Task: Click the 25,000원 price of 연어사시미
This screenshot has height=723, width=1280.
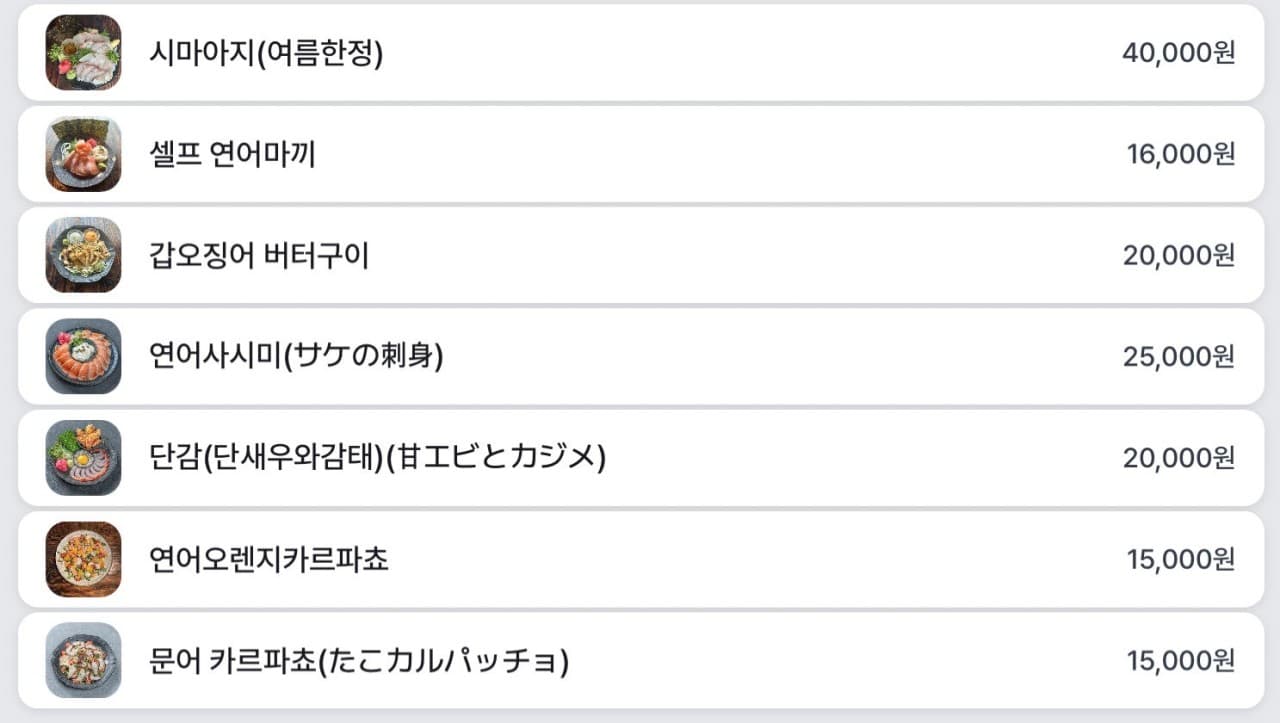Action: [1179, 356]
